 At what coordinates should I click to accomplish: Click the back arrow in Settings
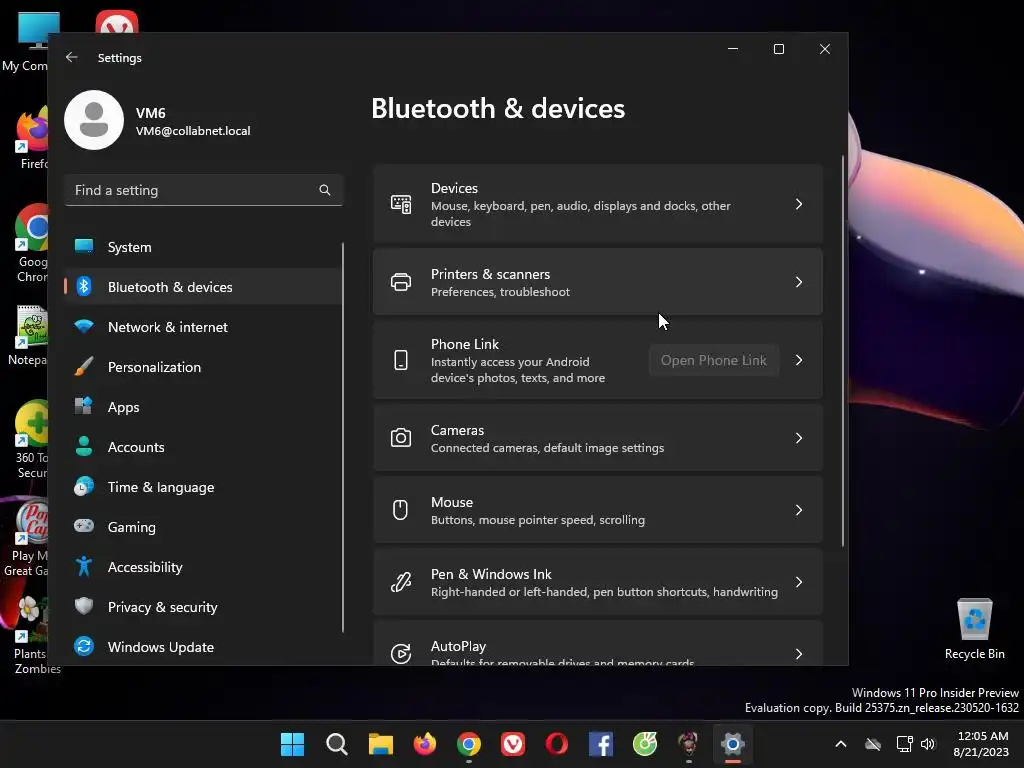(x=71, y=57)
